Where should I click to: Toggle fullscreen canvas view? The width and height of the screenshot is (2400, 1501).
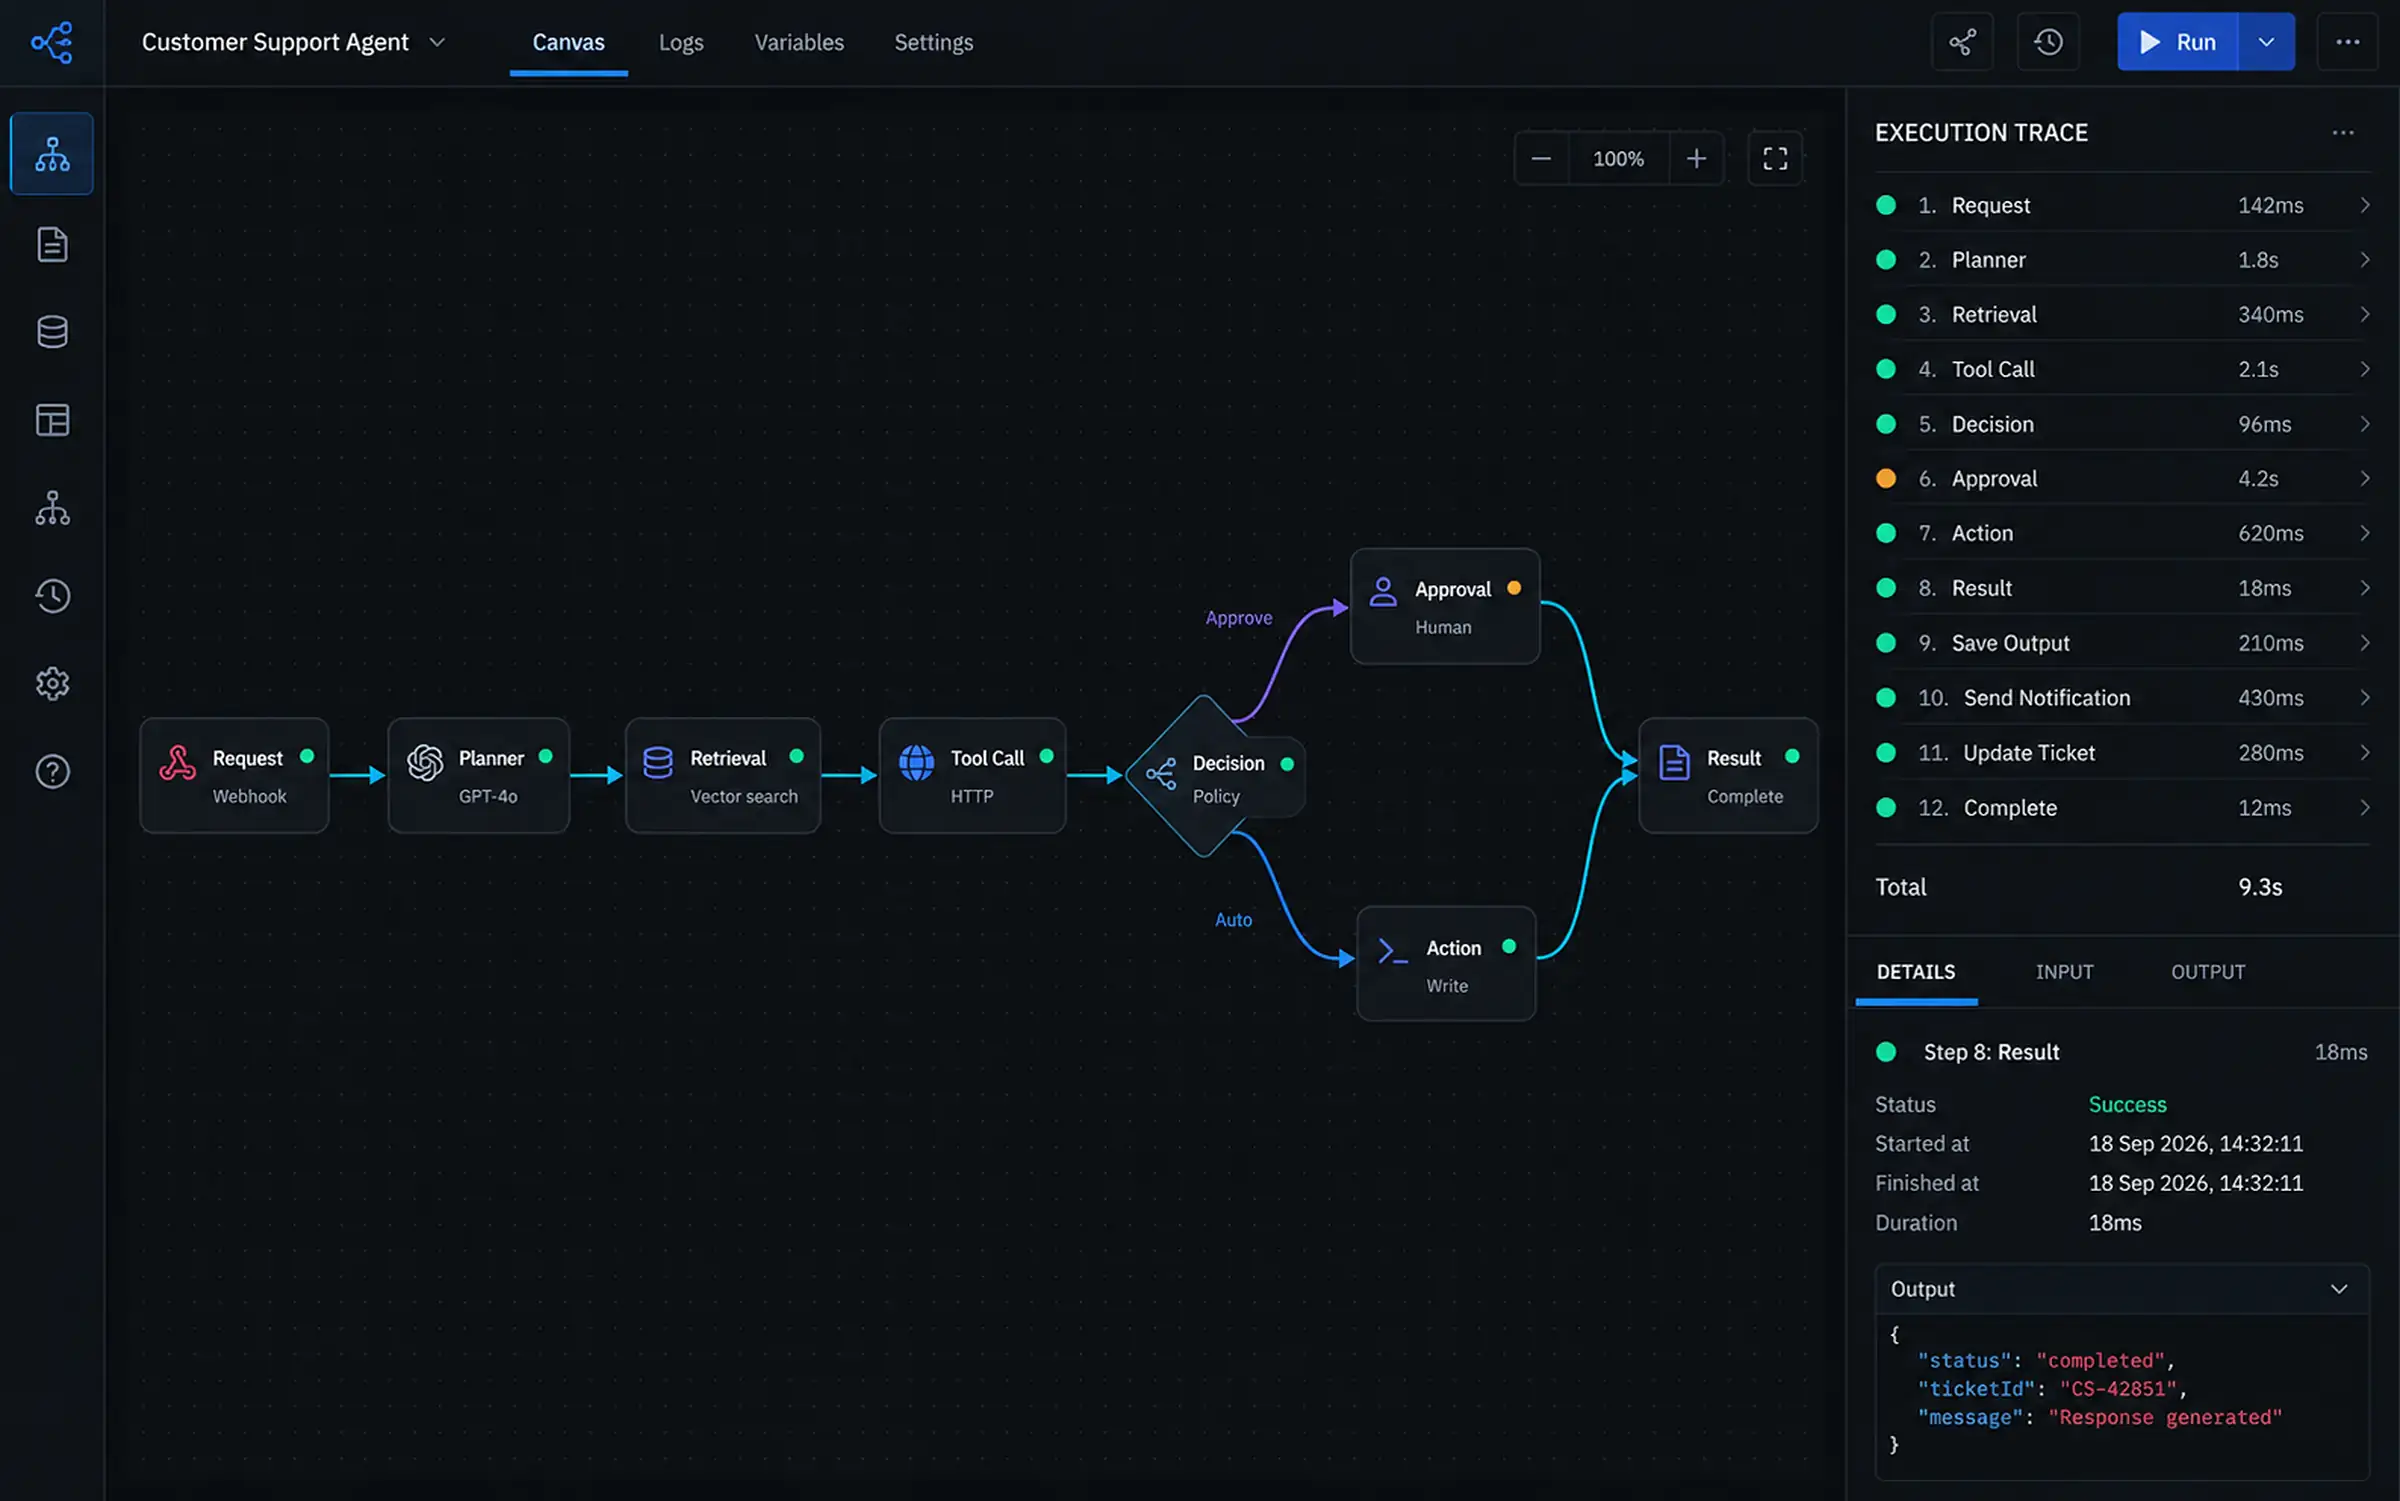coord(1775,159)
